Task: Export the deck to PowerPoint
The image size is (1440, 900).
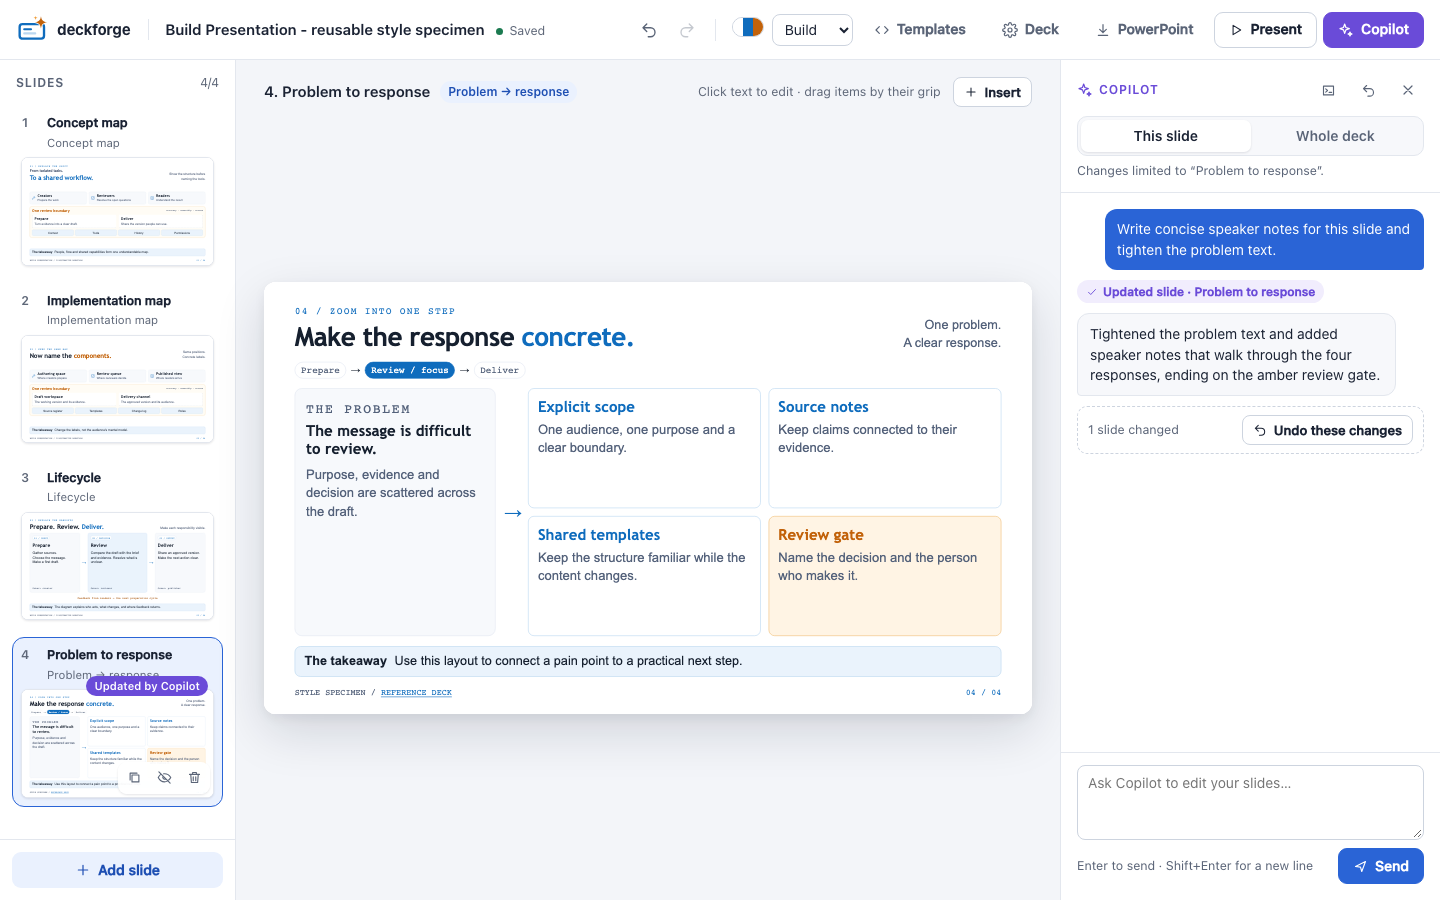Action: (1145, 30)
